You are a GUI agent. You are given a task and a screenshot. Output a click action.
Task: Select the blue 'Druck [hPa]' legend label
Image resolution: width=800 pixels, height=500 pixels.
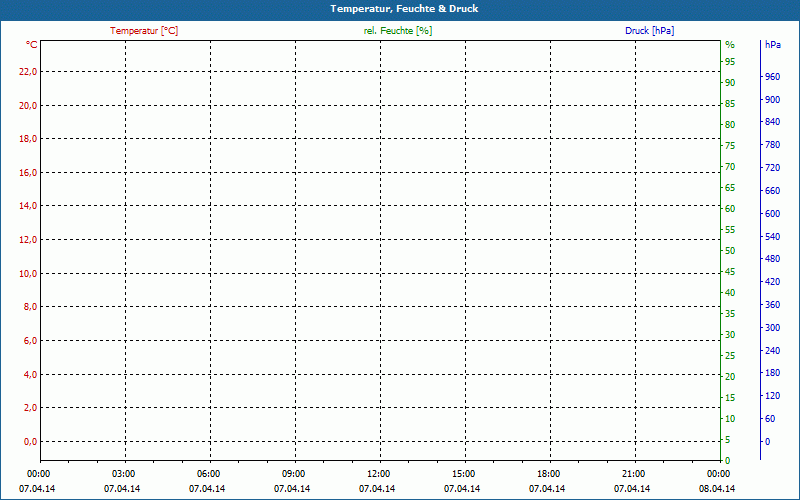coord(649,31)
